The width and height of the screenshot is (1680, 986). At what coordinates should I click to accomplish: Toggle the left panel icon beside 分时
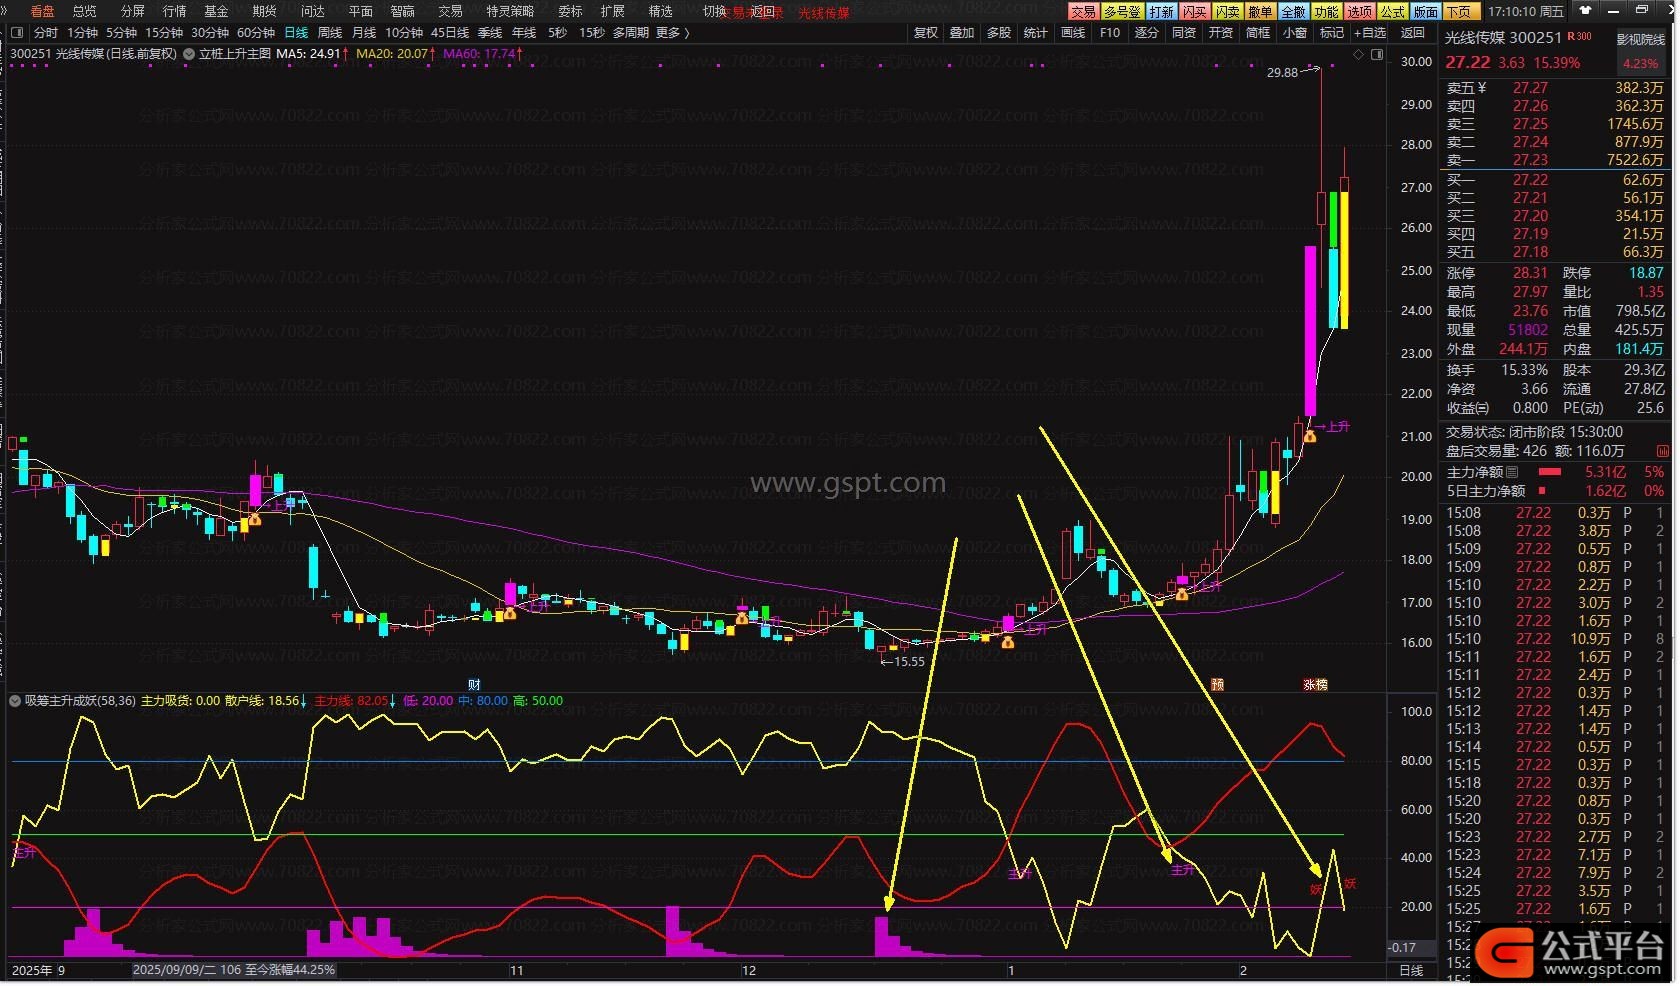pyautogui.click(x=17, y=33)
